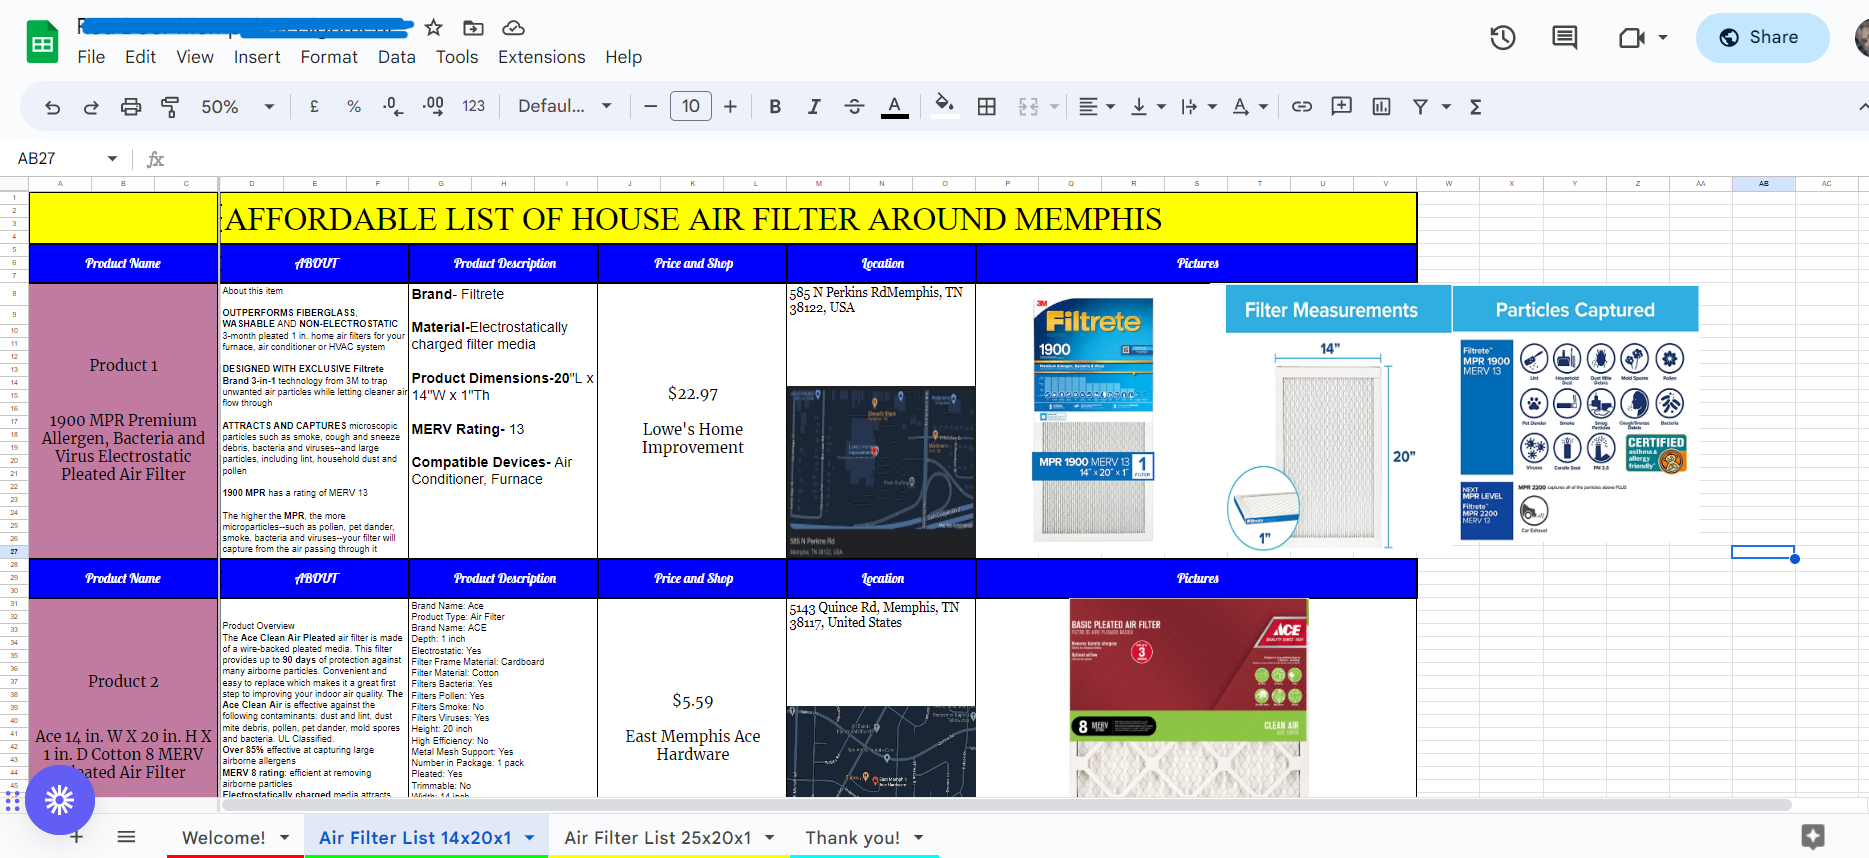Click the Share button
1869x858 pixels.
click(x=1762, y=38)
